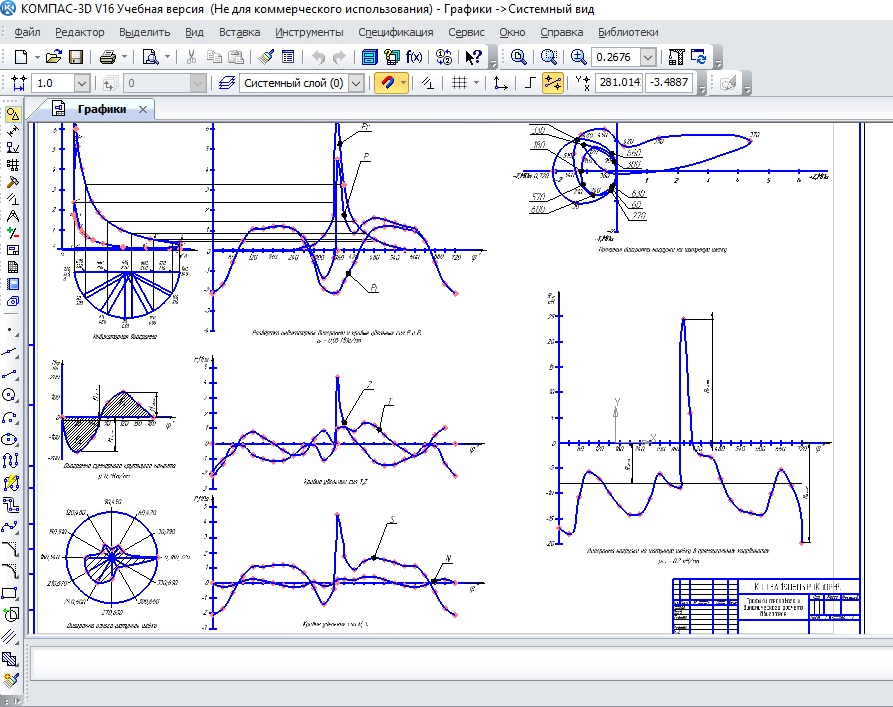893x707 pixels.
Task: Select the Ellipse drawing tool
Action: pyautogui.click(x=10, y=439)
